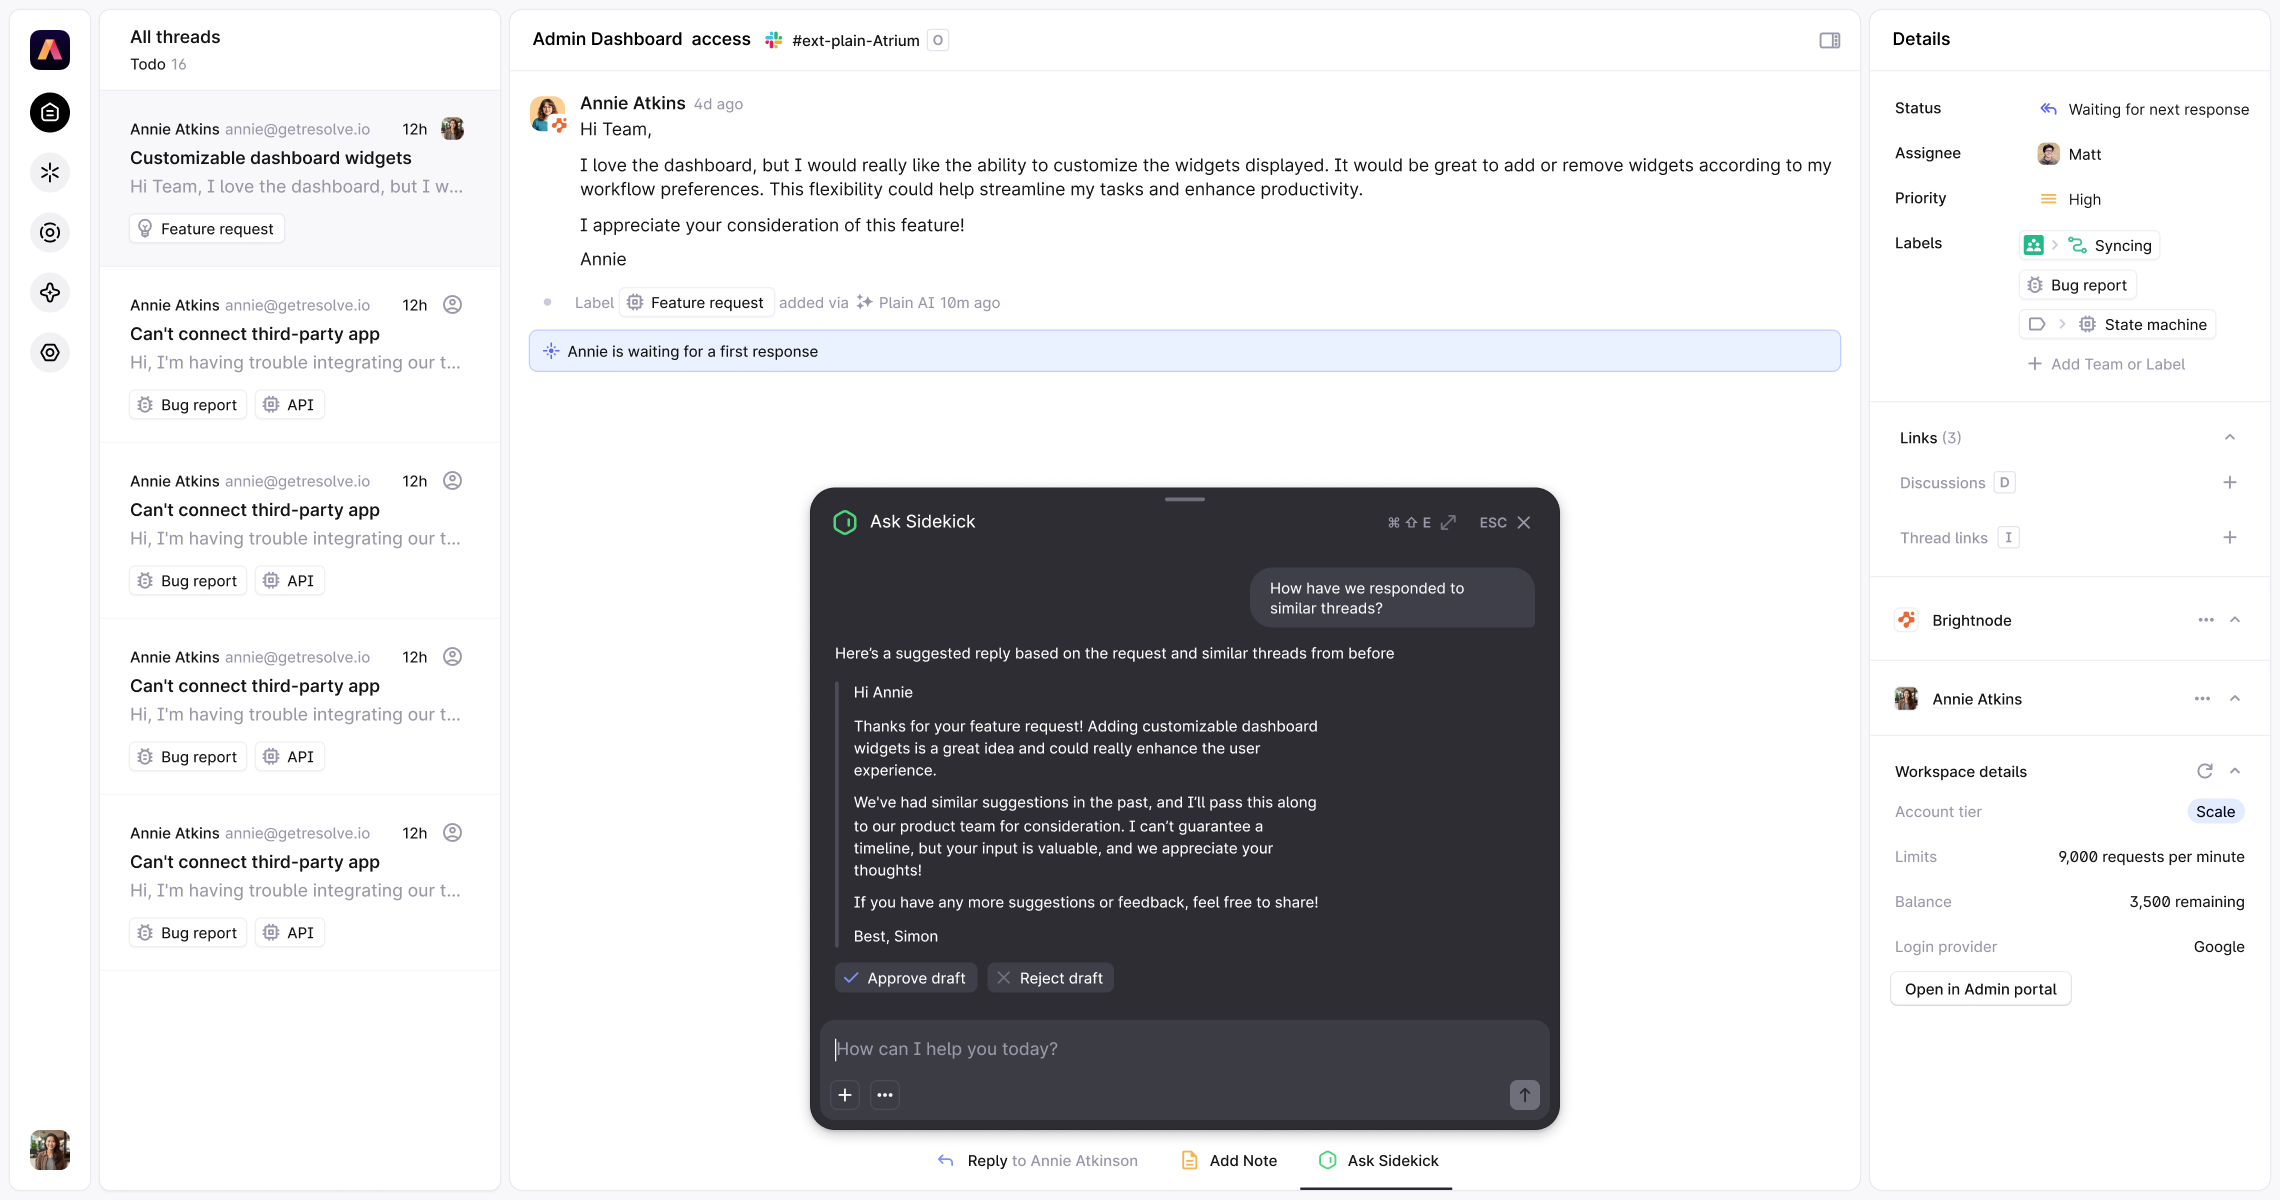Click Open in Admin portal button
Screen dimensions: 2280x1200
pyautogui.click(x=1980, y=989)
